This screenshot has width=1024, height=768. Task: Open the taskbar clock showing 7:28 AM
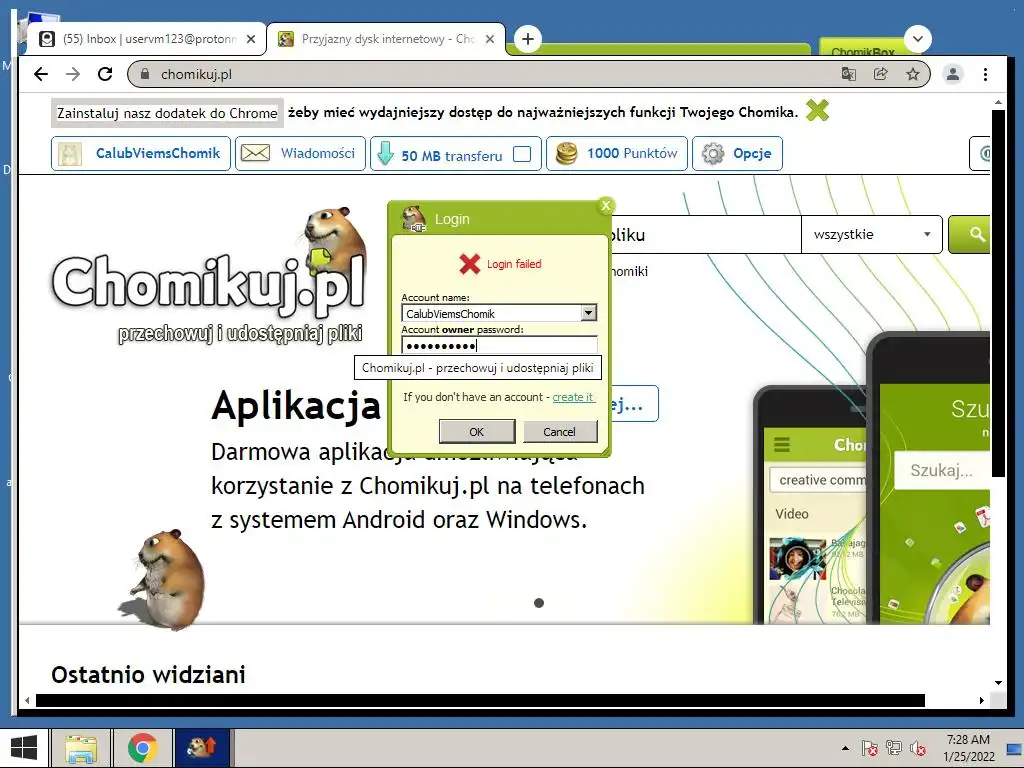tap(968, 748)
